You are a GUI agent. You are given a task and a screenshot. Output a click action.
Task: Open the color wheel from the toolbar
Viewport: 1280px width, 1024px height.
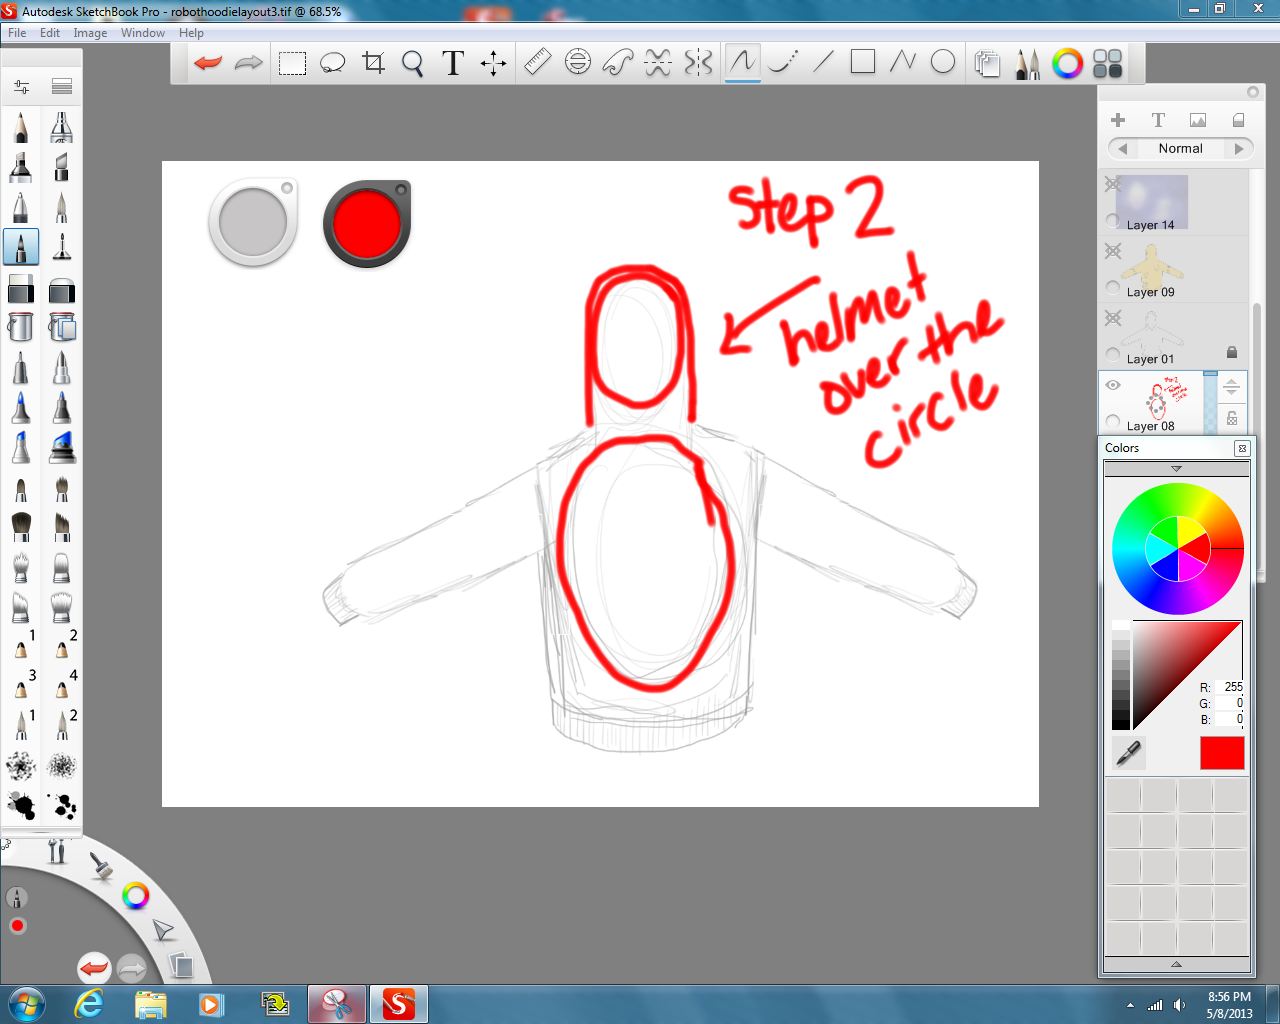1066,63
